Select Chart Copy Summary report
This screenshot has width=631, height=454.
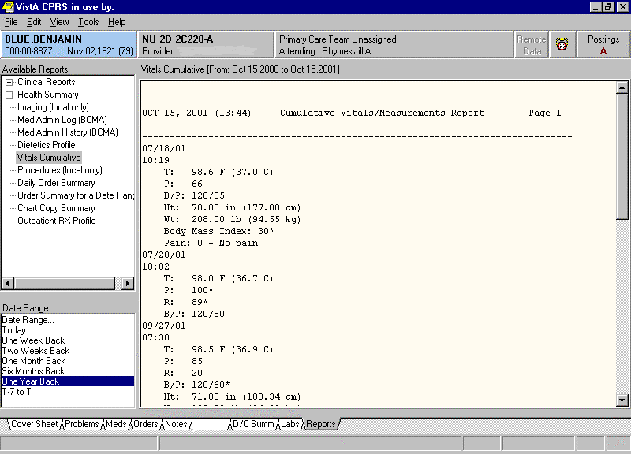pyautogui.click(x=56, y=208)
